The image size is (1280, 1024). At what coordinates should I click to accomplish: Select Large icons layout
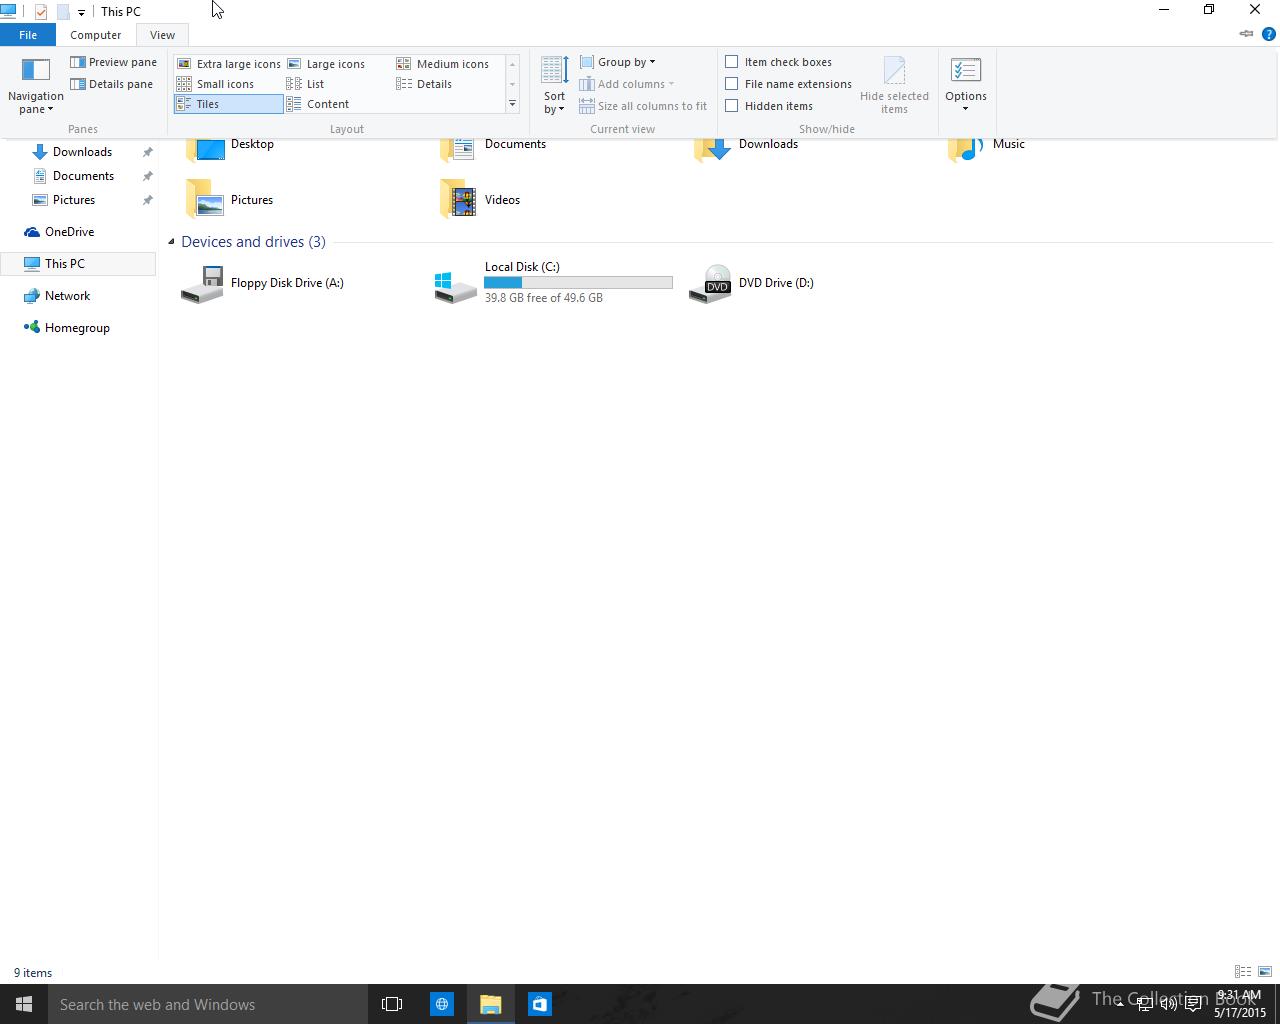point(326,64)
